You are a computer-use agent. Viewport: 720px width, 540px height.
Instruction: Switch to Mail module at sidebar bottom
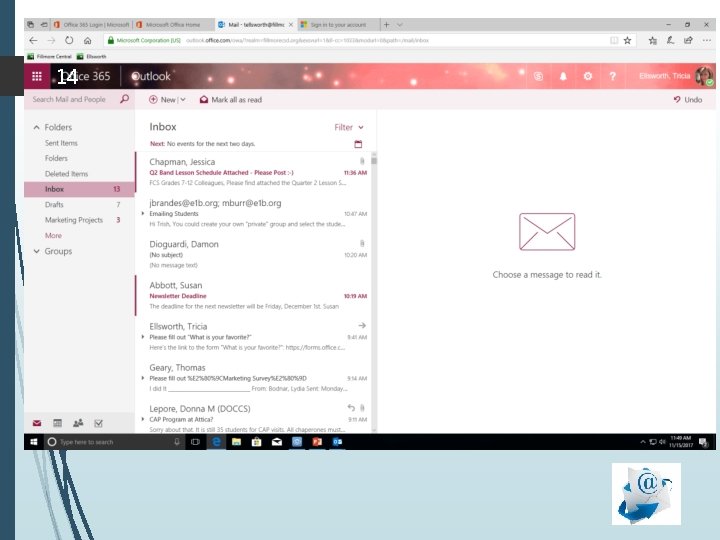[37, 423]
